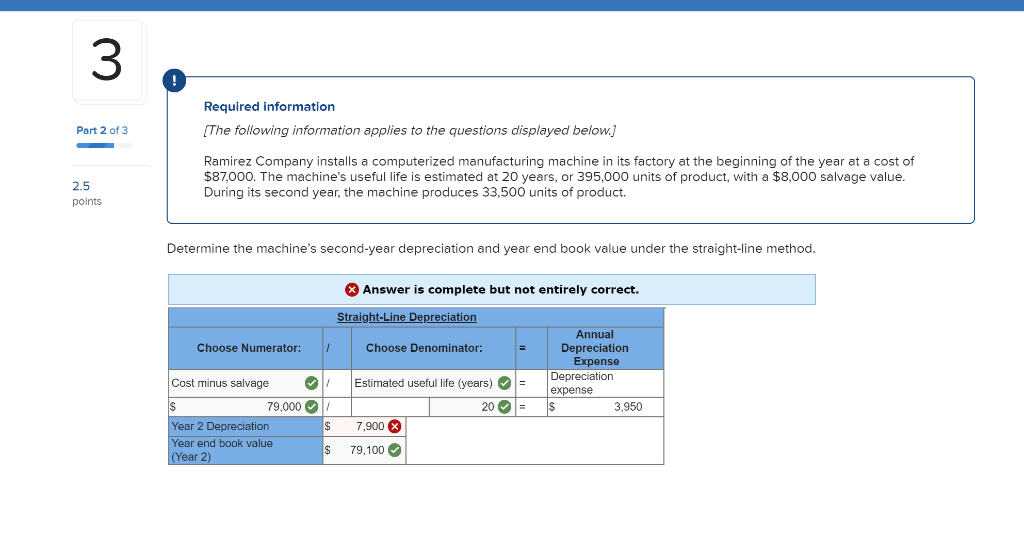The image size is (1024, 537).
Task: Click the blue exclamation info icon
Action: click(x=174, y=81)
